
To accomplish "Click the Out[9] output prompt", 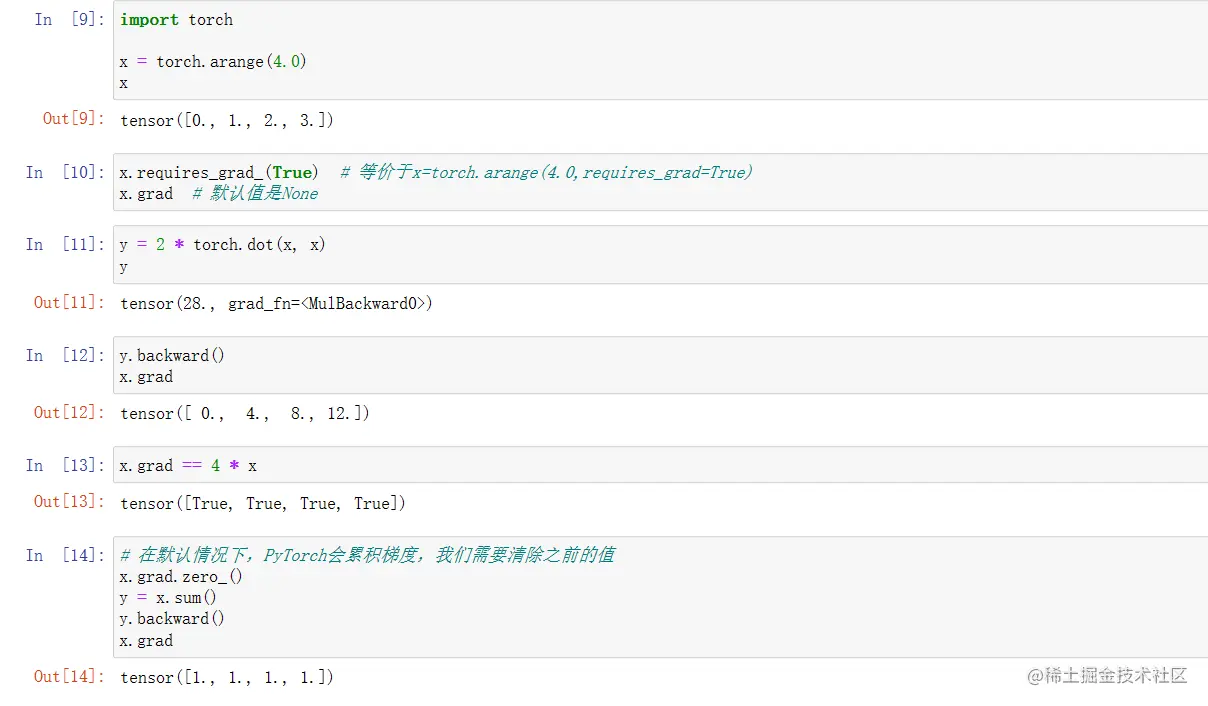I will [73, 119].
